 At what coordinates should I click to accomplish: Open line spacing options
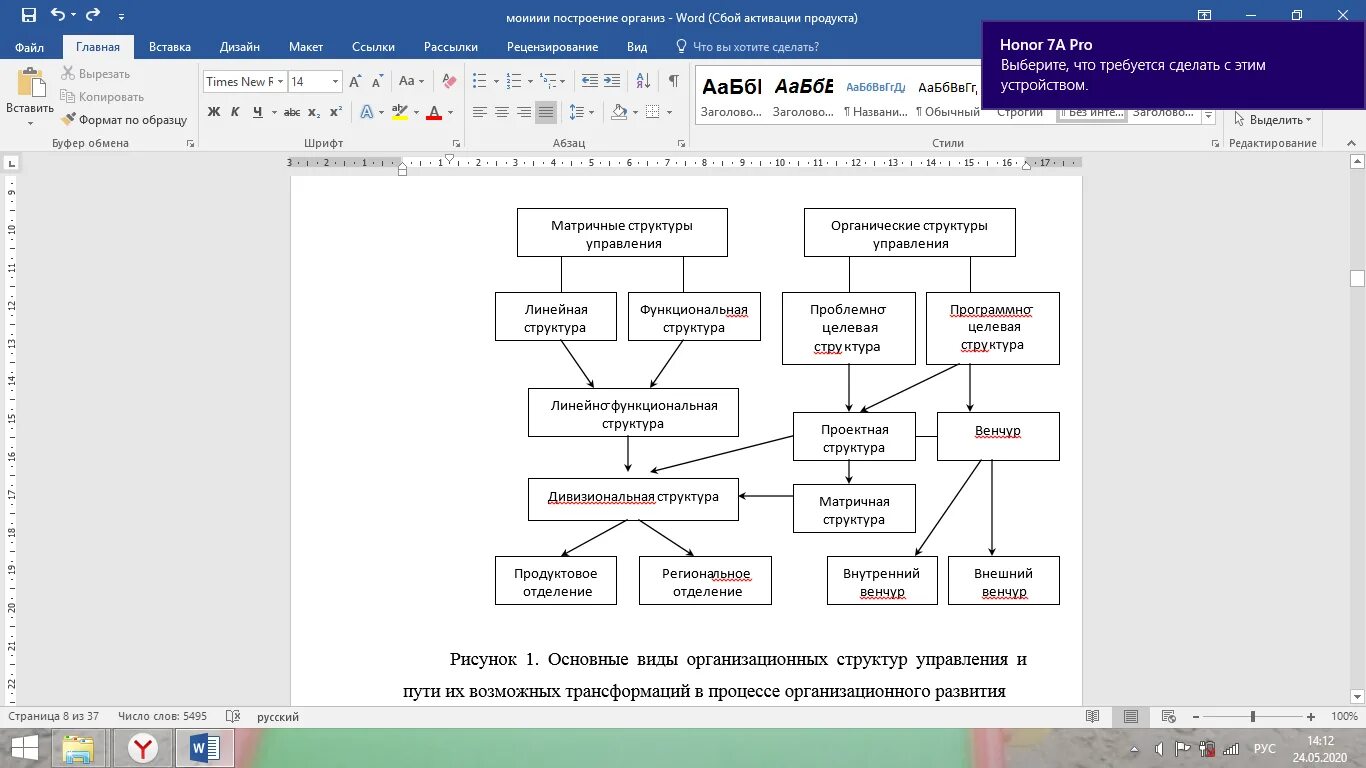click(581, 112)
